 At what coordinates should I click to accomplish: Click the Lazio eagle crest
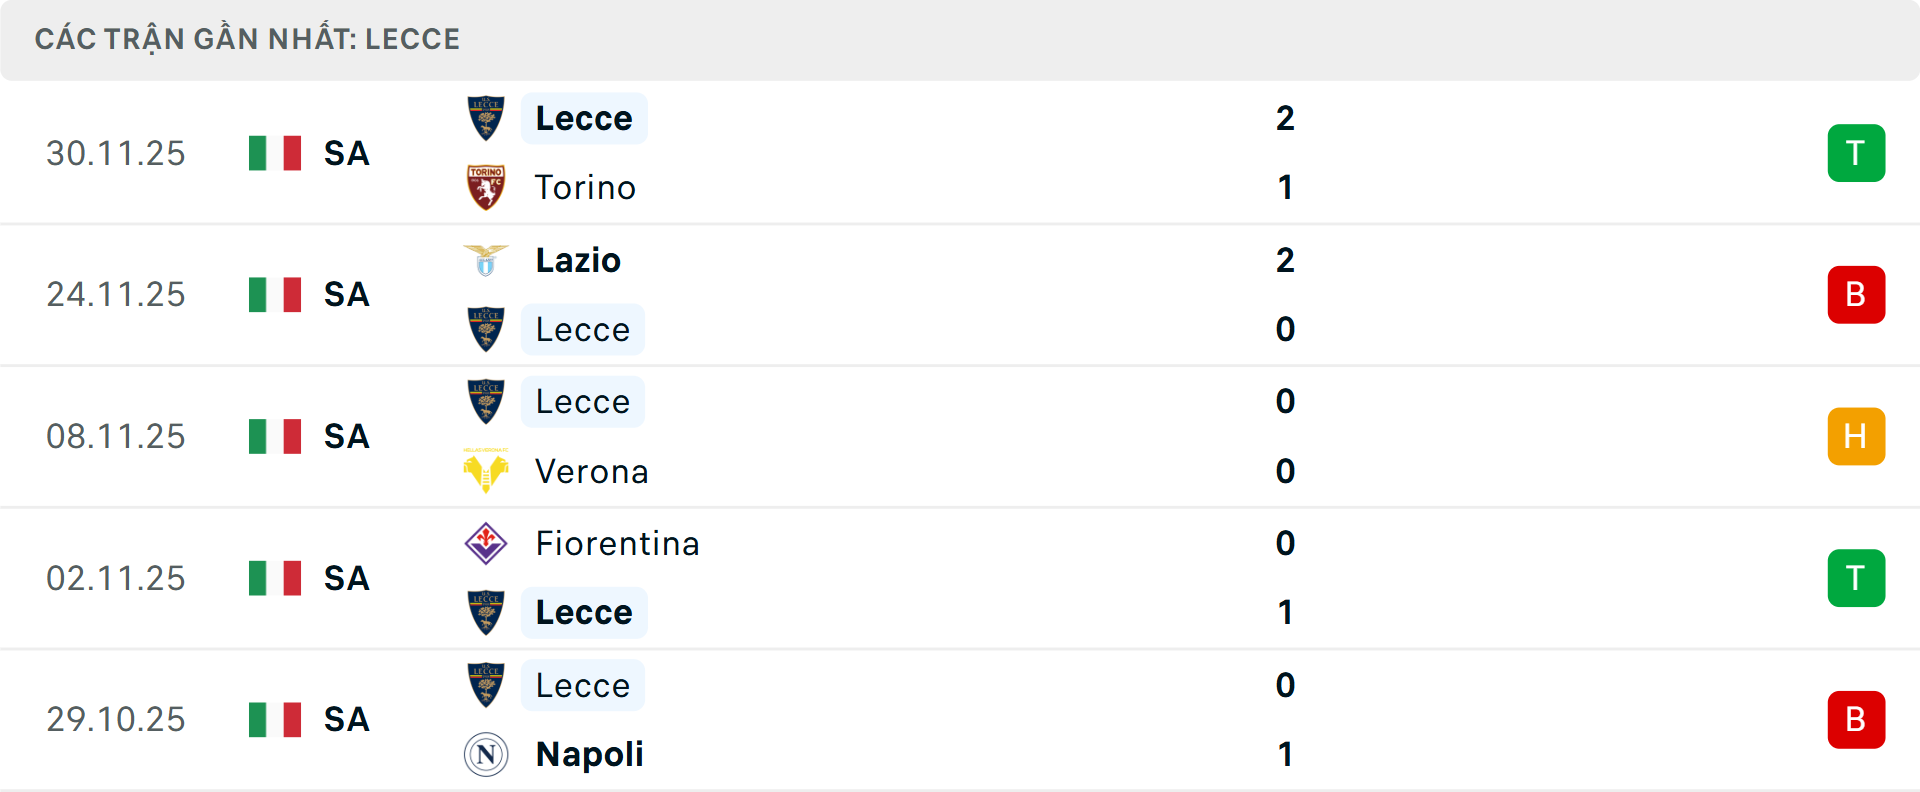[486, 260]
